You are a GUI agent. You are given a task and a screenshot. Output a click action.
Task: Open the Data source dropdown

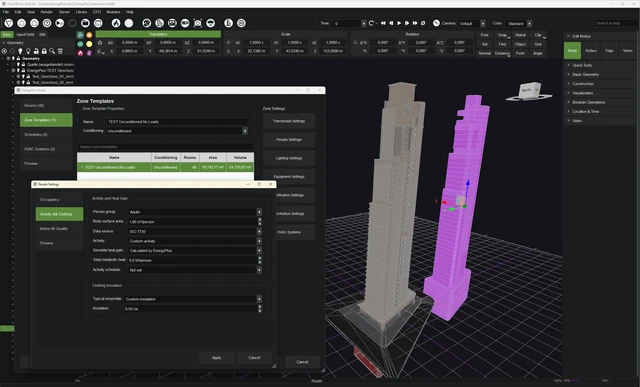195,231
